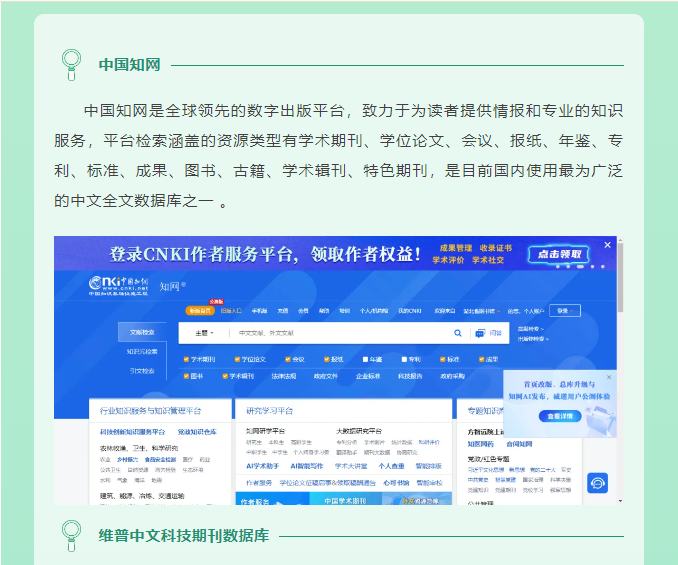Open the 智能排版 link

click(x=429, y=466)
